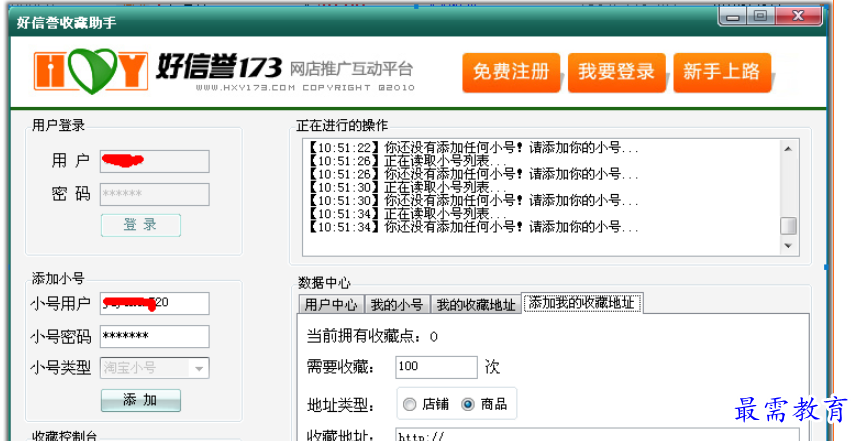Click the 小号用户 input field
Image resolution: width=856 pixels, height=441 pixels.
[154, 303]
